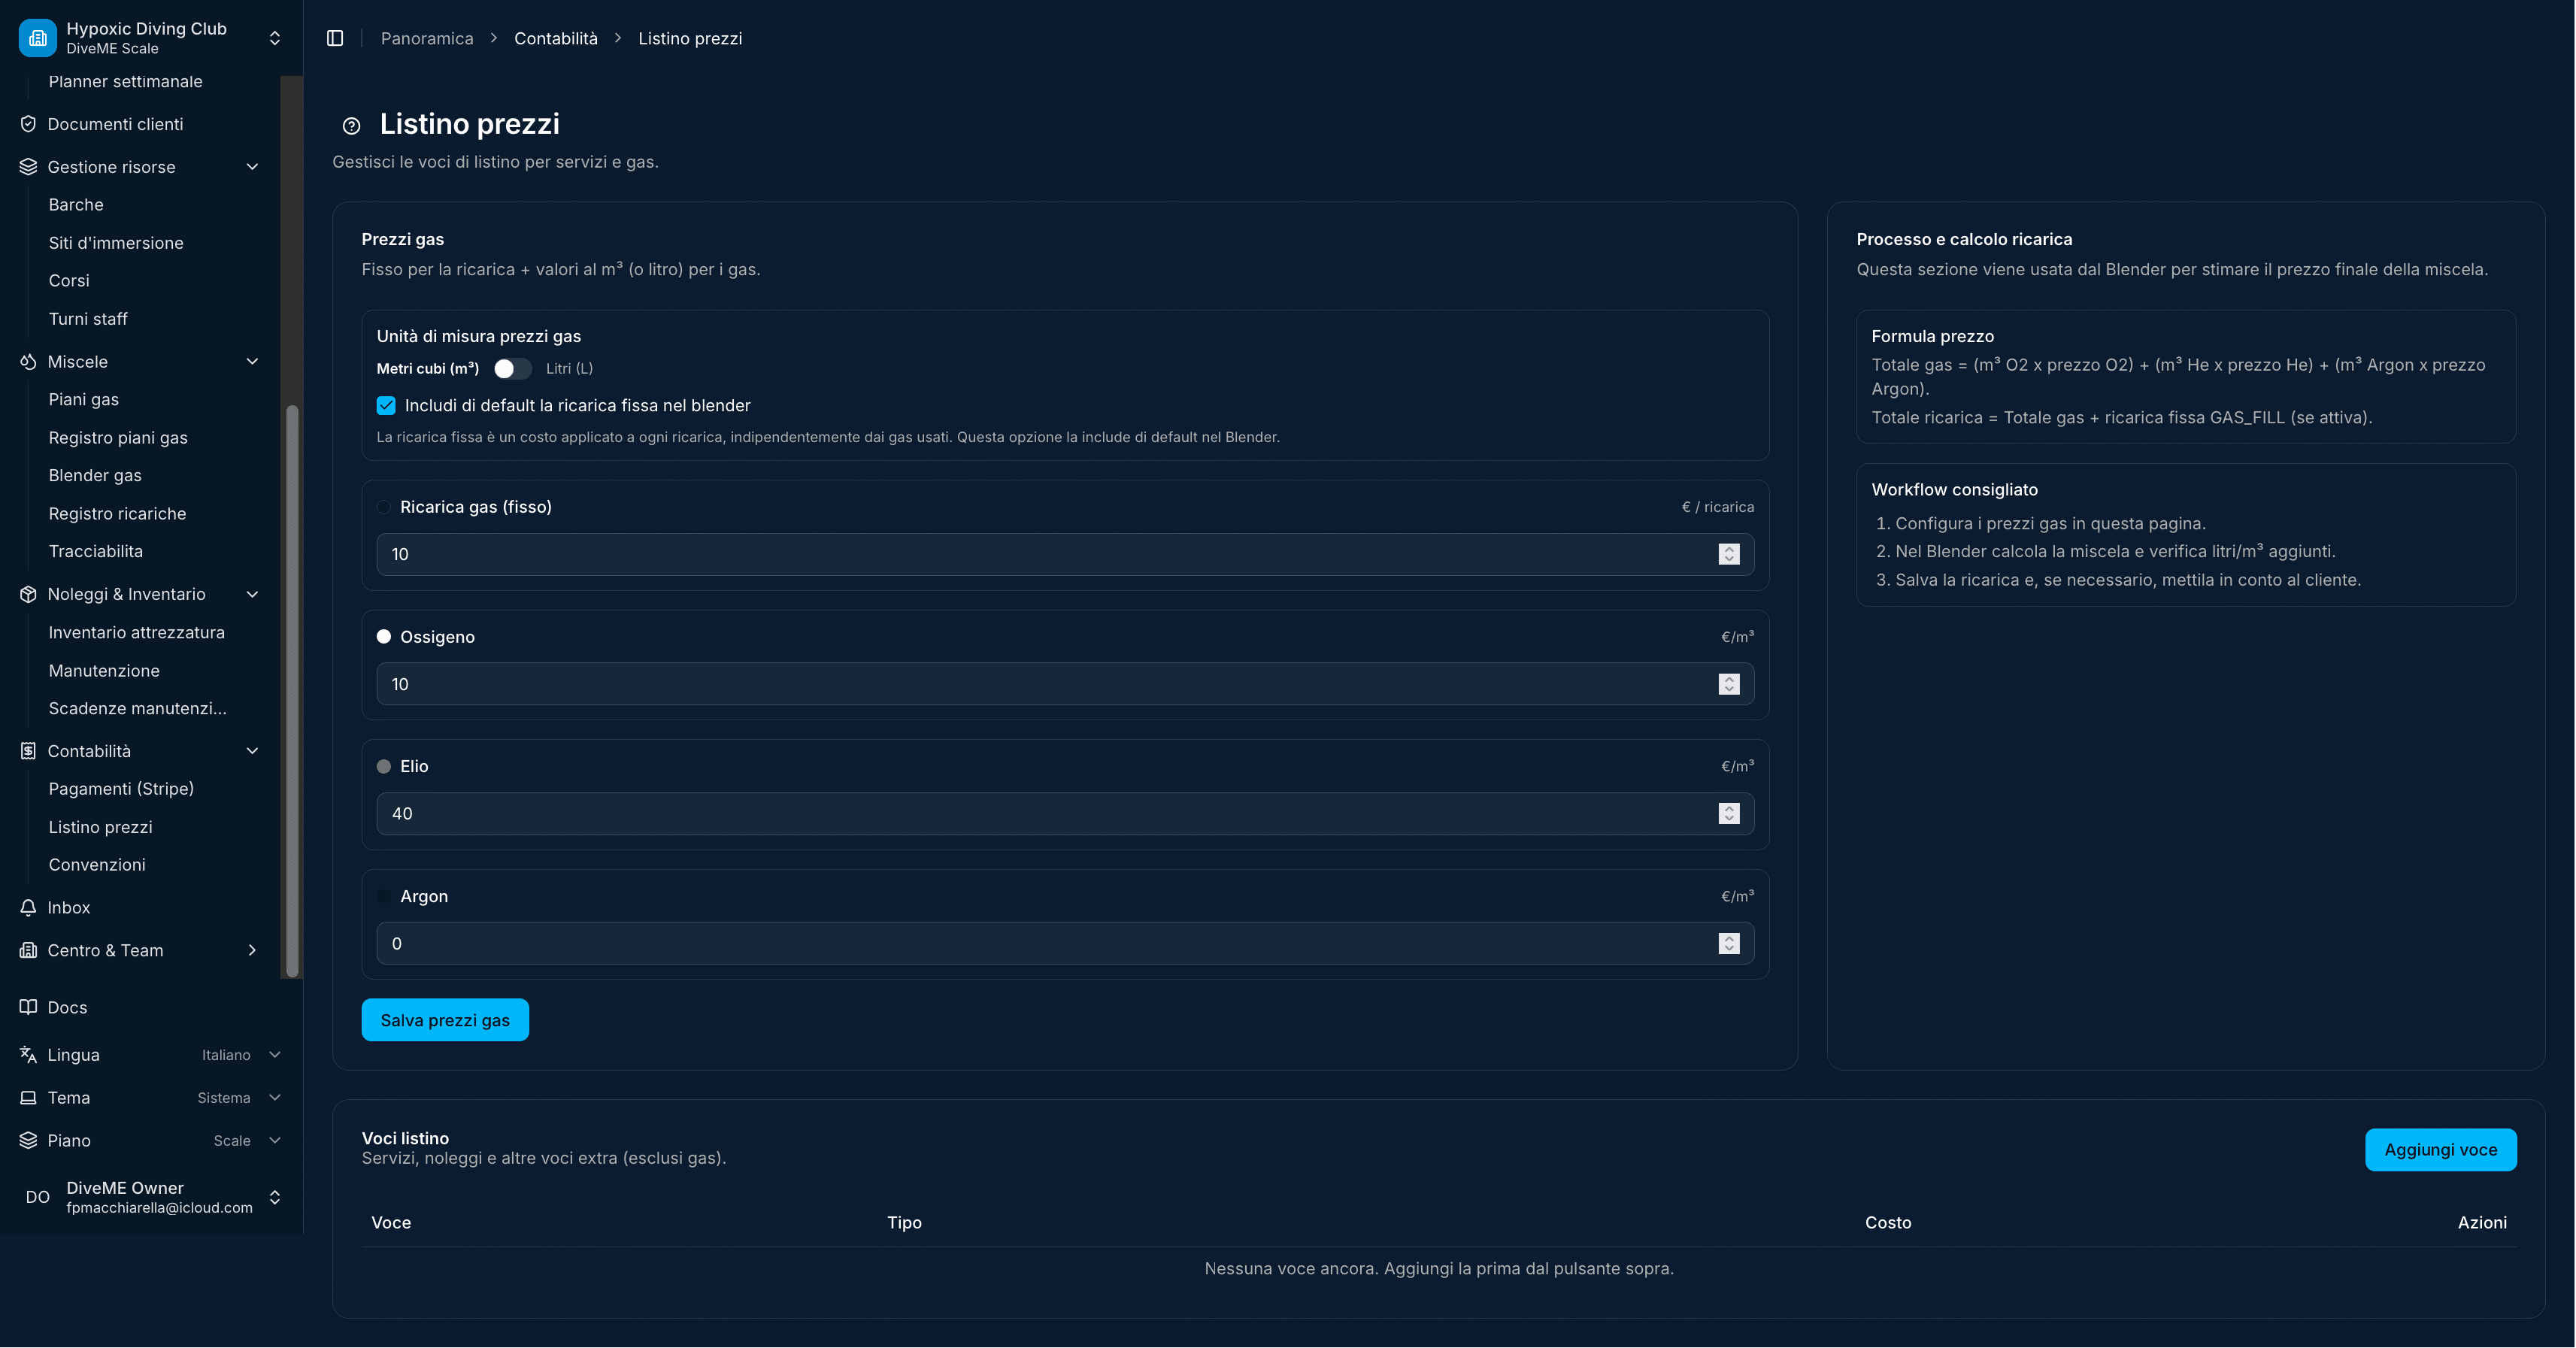
Task: Open Inventario attrezzatura page
Action: (136, 632)
